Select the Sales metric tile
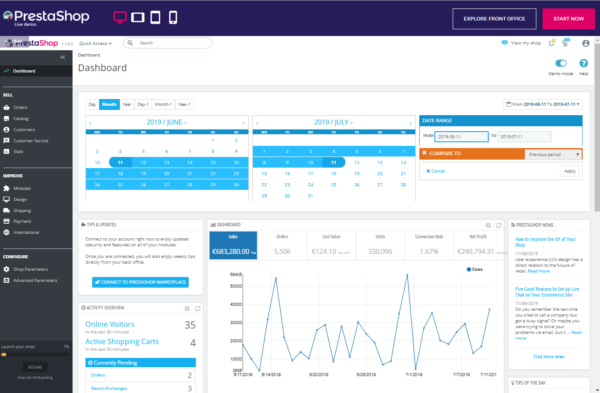Image resolution: width=600 pixels, height=393 pixels. pos(233,245)
